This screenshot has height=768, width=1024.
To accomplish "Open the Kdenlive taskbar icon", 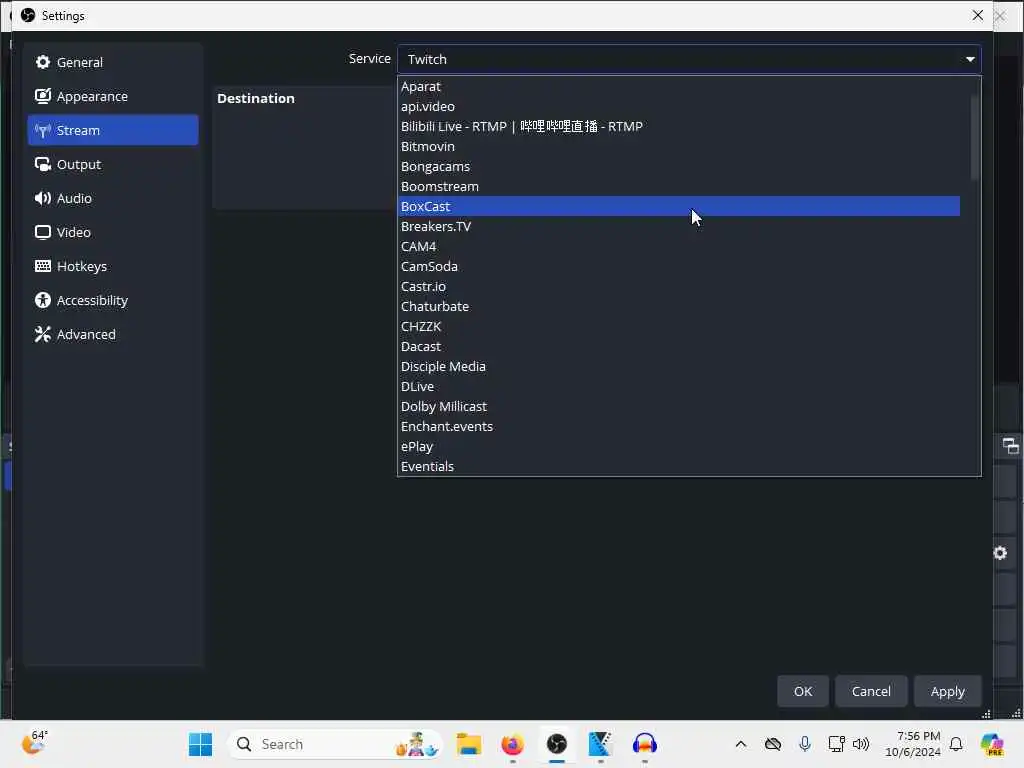I will point(600,744).
